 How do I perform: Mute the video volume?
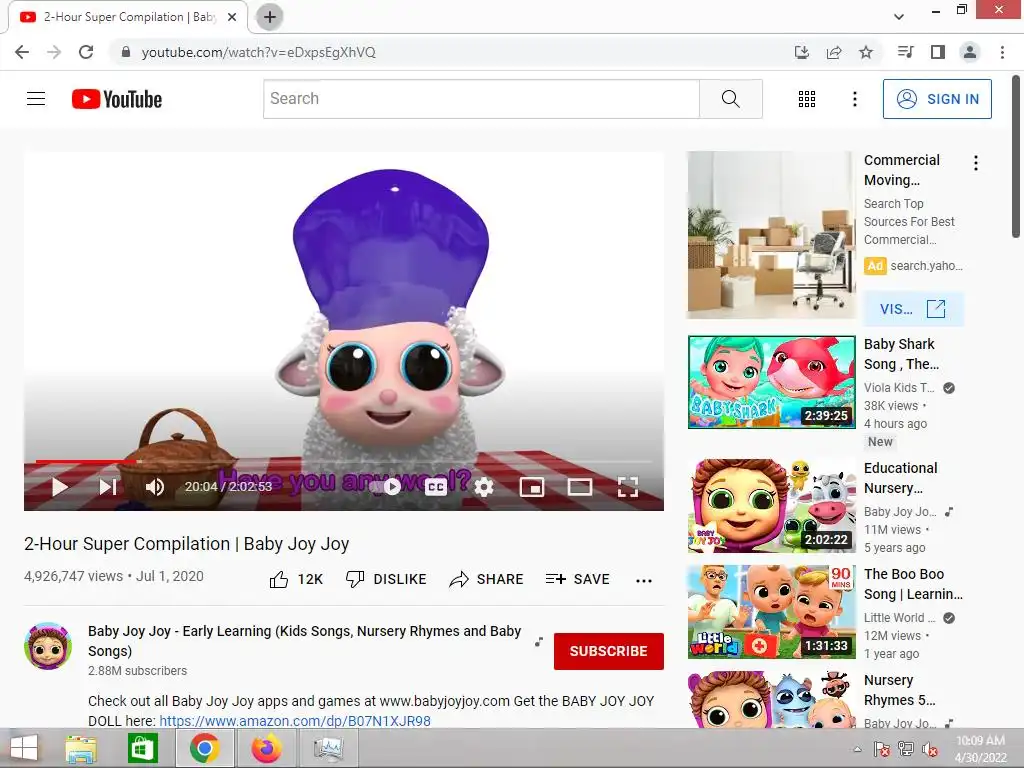(155, 487)
